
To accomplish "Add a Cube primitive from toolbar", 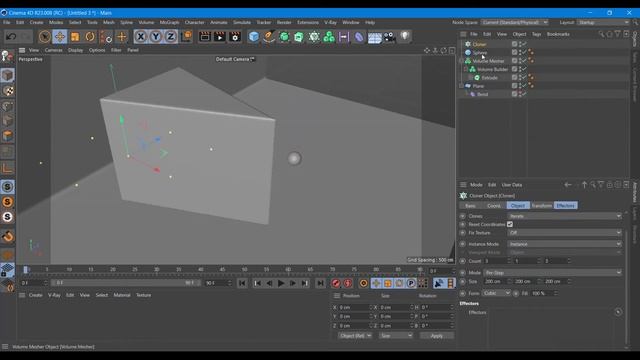I will click(253, 37).
